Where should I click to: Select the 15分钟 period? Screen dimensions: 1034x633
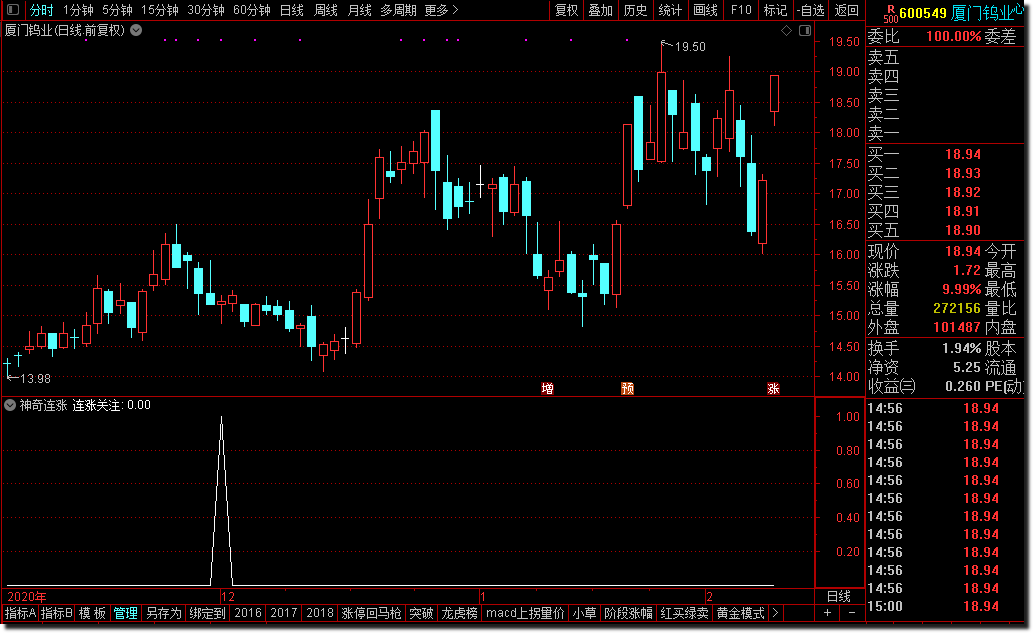point(160,10)
